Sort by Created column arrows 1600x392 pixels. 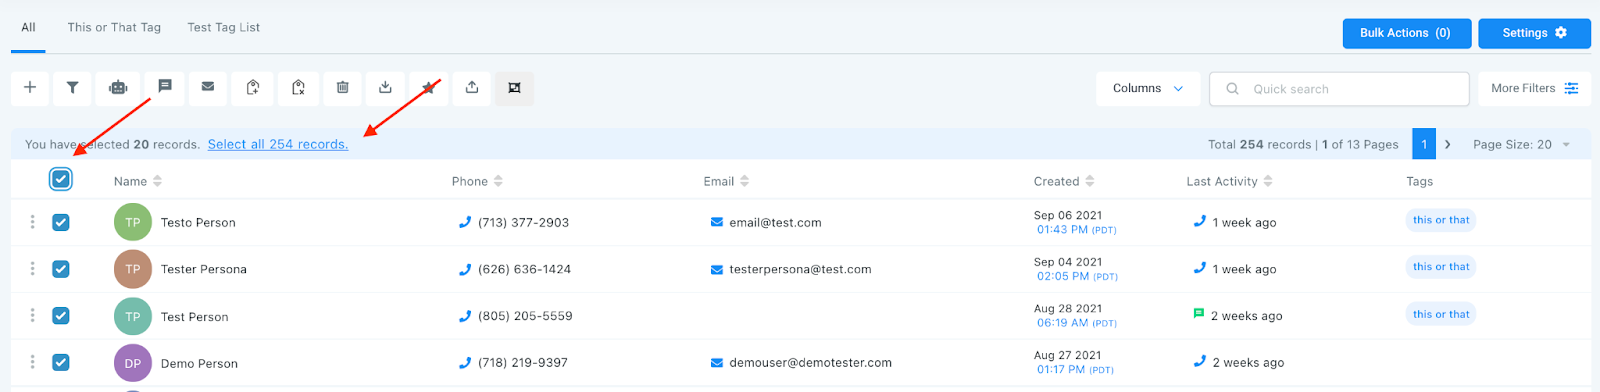pyautogui.click(x=1089, y=181)
